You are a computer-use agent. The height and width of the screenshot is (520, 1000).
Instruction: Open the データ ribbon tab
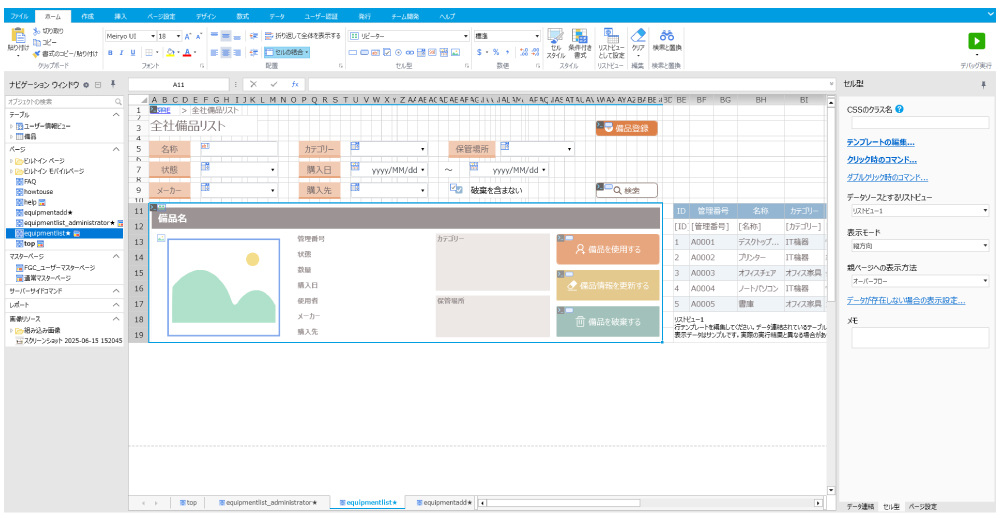pyautogui.click(x=277, y=17)
